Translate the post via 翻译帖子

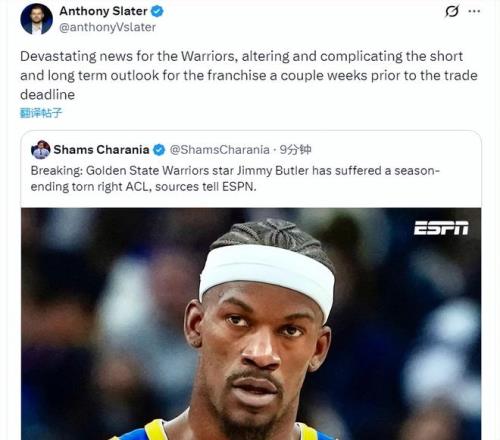[x=41, y=113]
